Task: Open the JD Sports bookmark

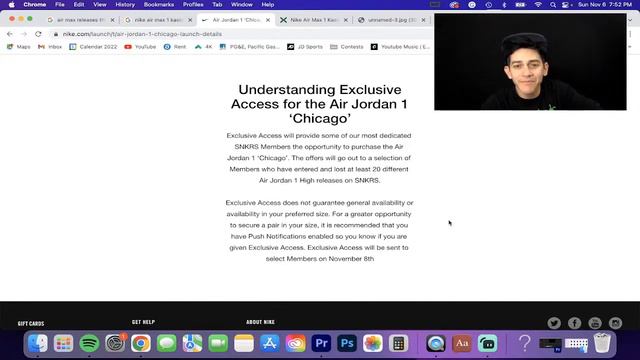Action: click(305, 47)
